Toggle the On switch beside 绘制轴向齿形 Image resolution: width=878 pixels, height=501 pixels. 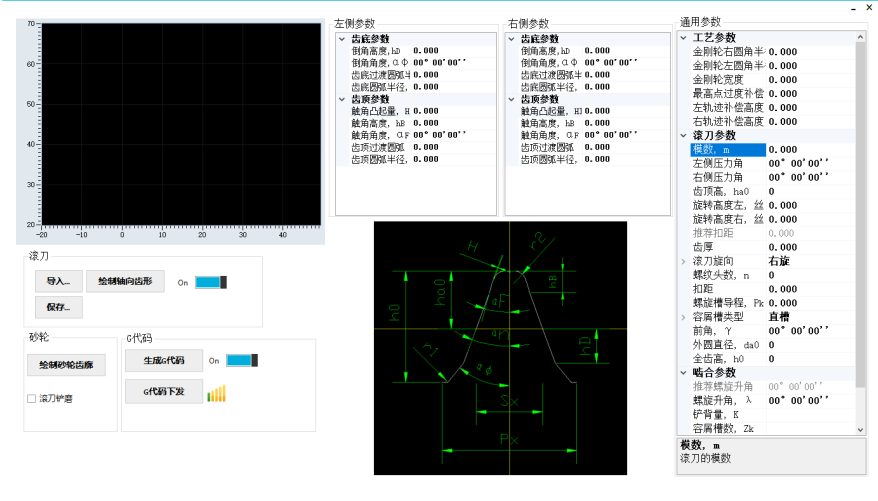(212, 283)
